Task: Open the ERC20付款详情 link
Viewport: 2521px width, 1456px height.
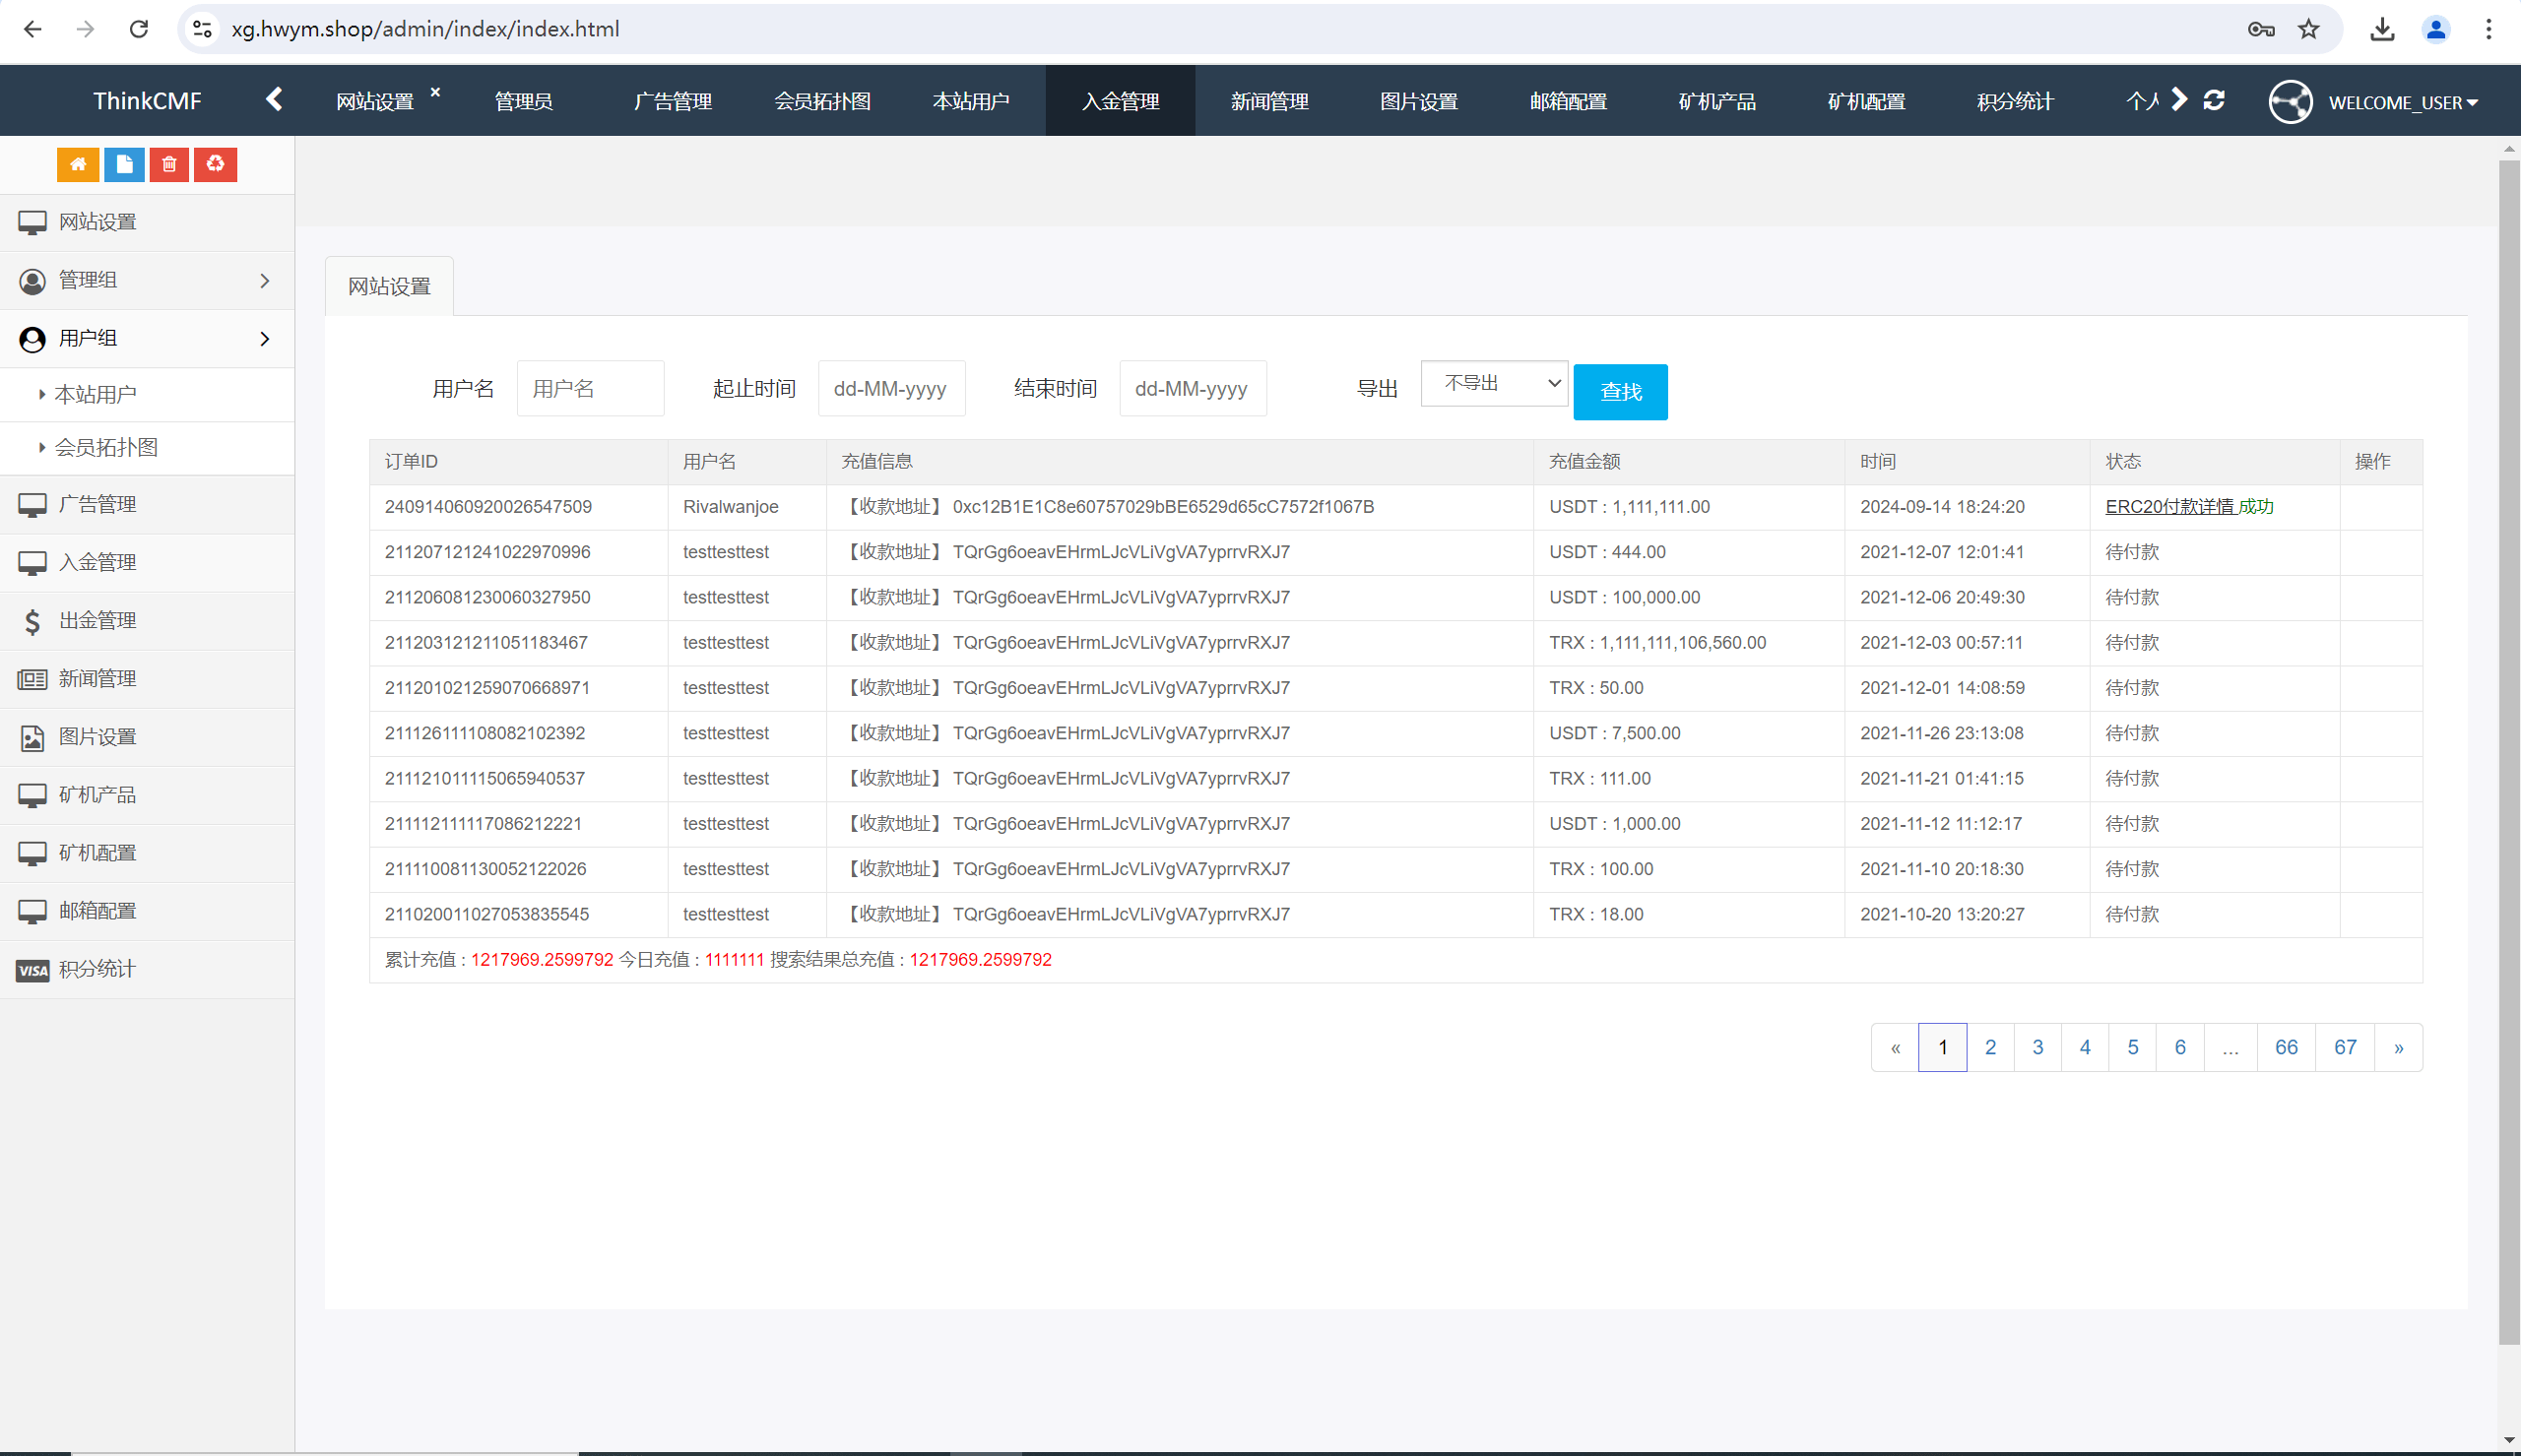Action: pyautogui.click(x=2169, y=507)
